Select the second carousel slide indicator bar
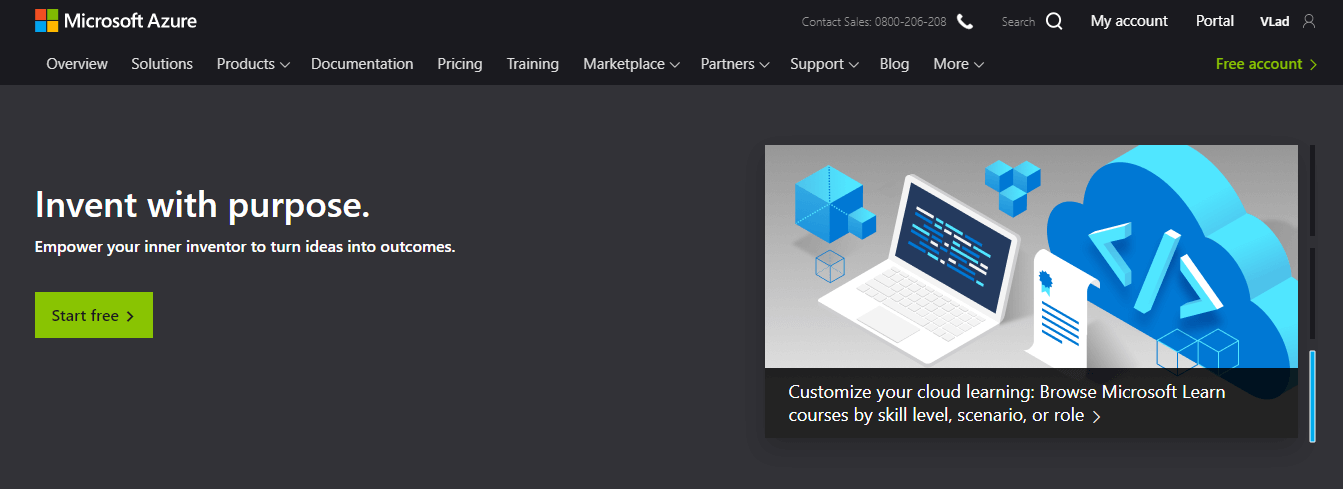The image size is (1343, 489). (1312, 293)
